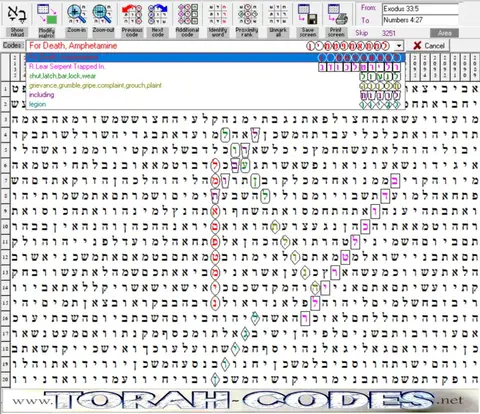Click teal diamond letter in matrix row 17
This screenshot has height=414, width=480.
pyautogui.click(x=245, y=334)
